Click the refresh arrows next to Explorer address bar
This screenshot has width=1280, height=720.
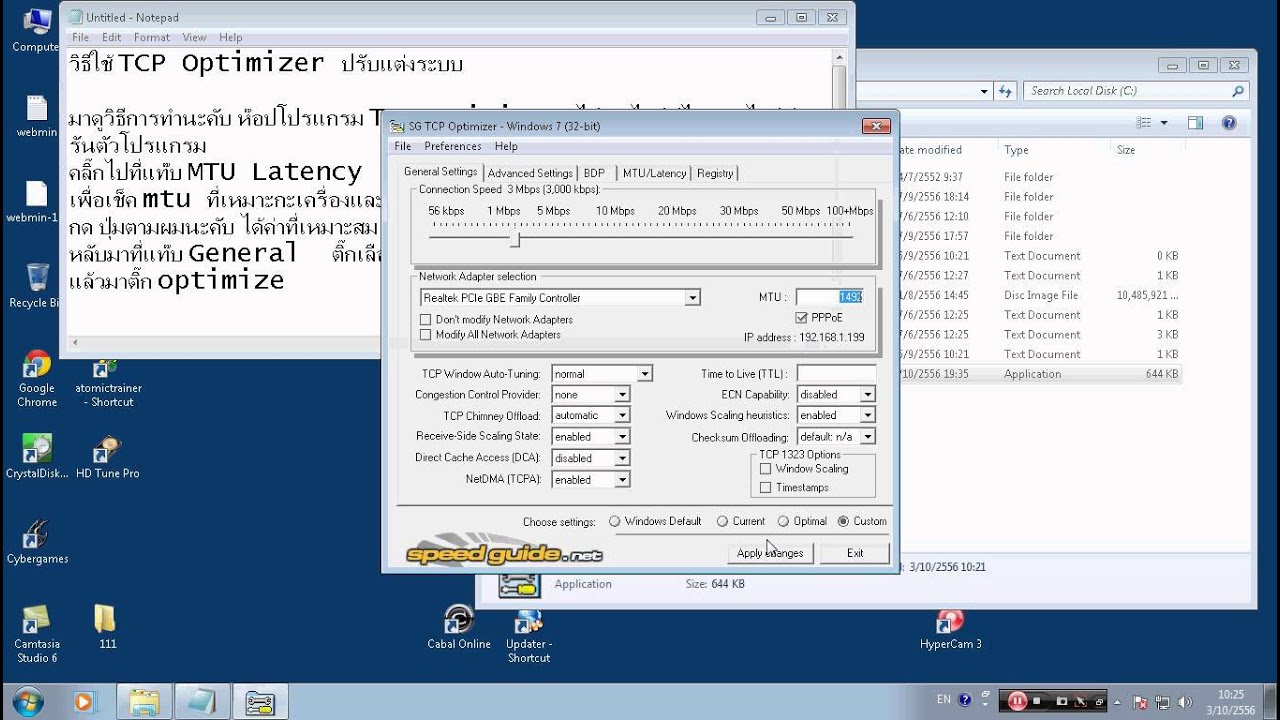coord(1006,91)
